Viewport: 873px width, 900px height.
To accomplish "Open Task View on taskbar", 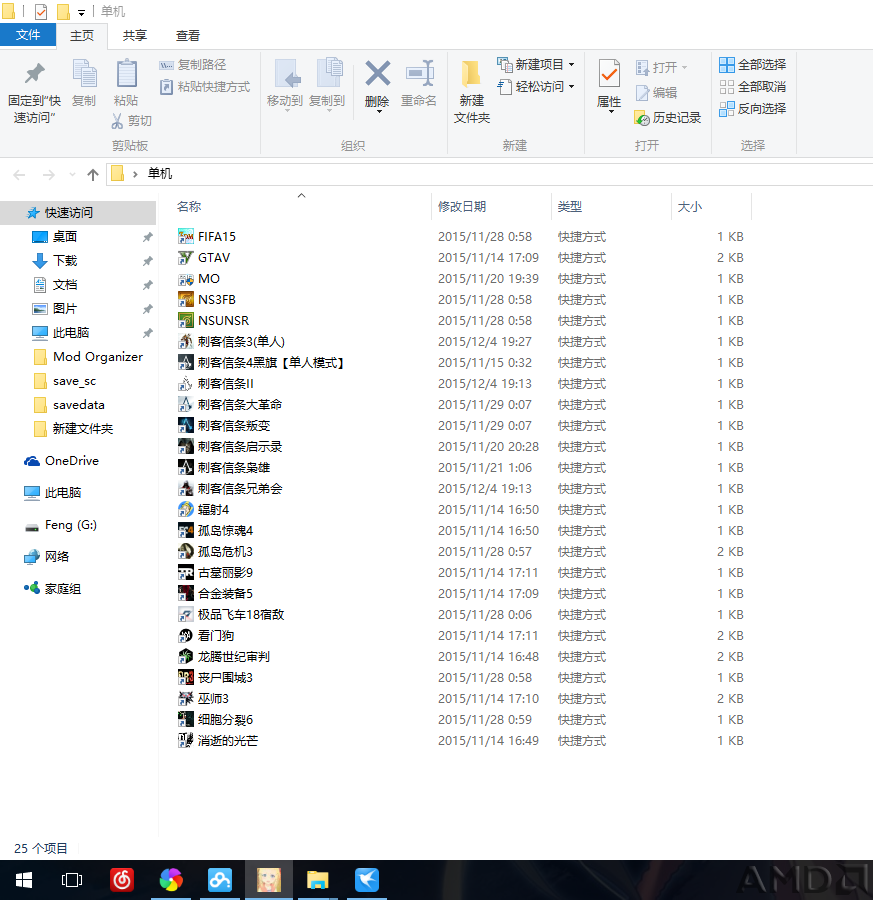I will click(x=72, y=880).
